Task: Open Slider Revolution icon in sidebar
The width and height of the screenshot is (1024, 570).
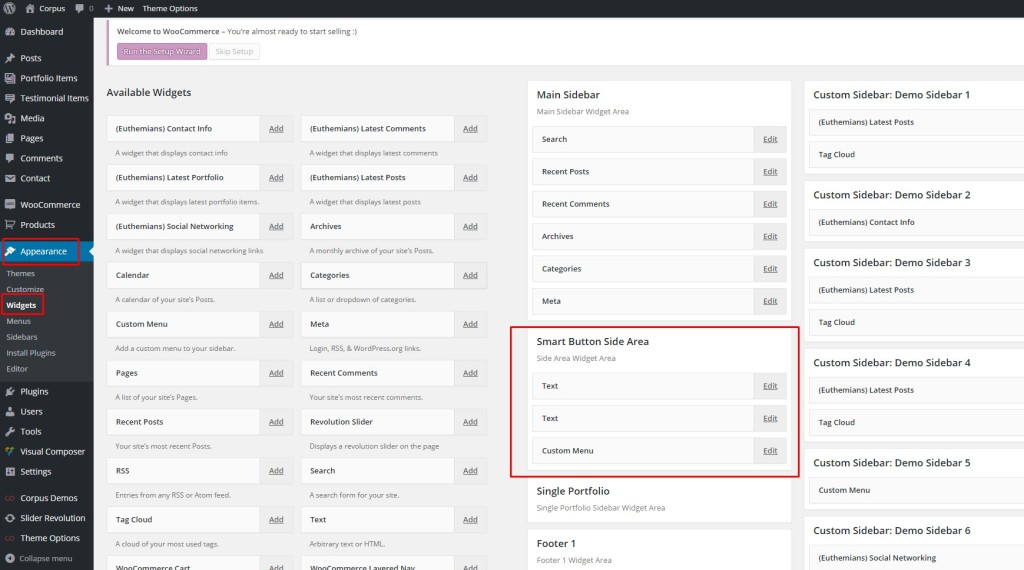Action: pyautogui.click(x=9, y=518)
